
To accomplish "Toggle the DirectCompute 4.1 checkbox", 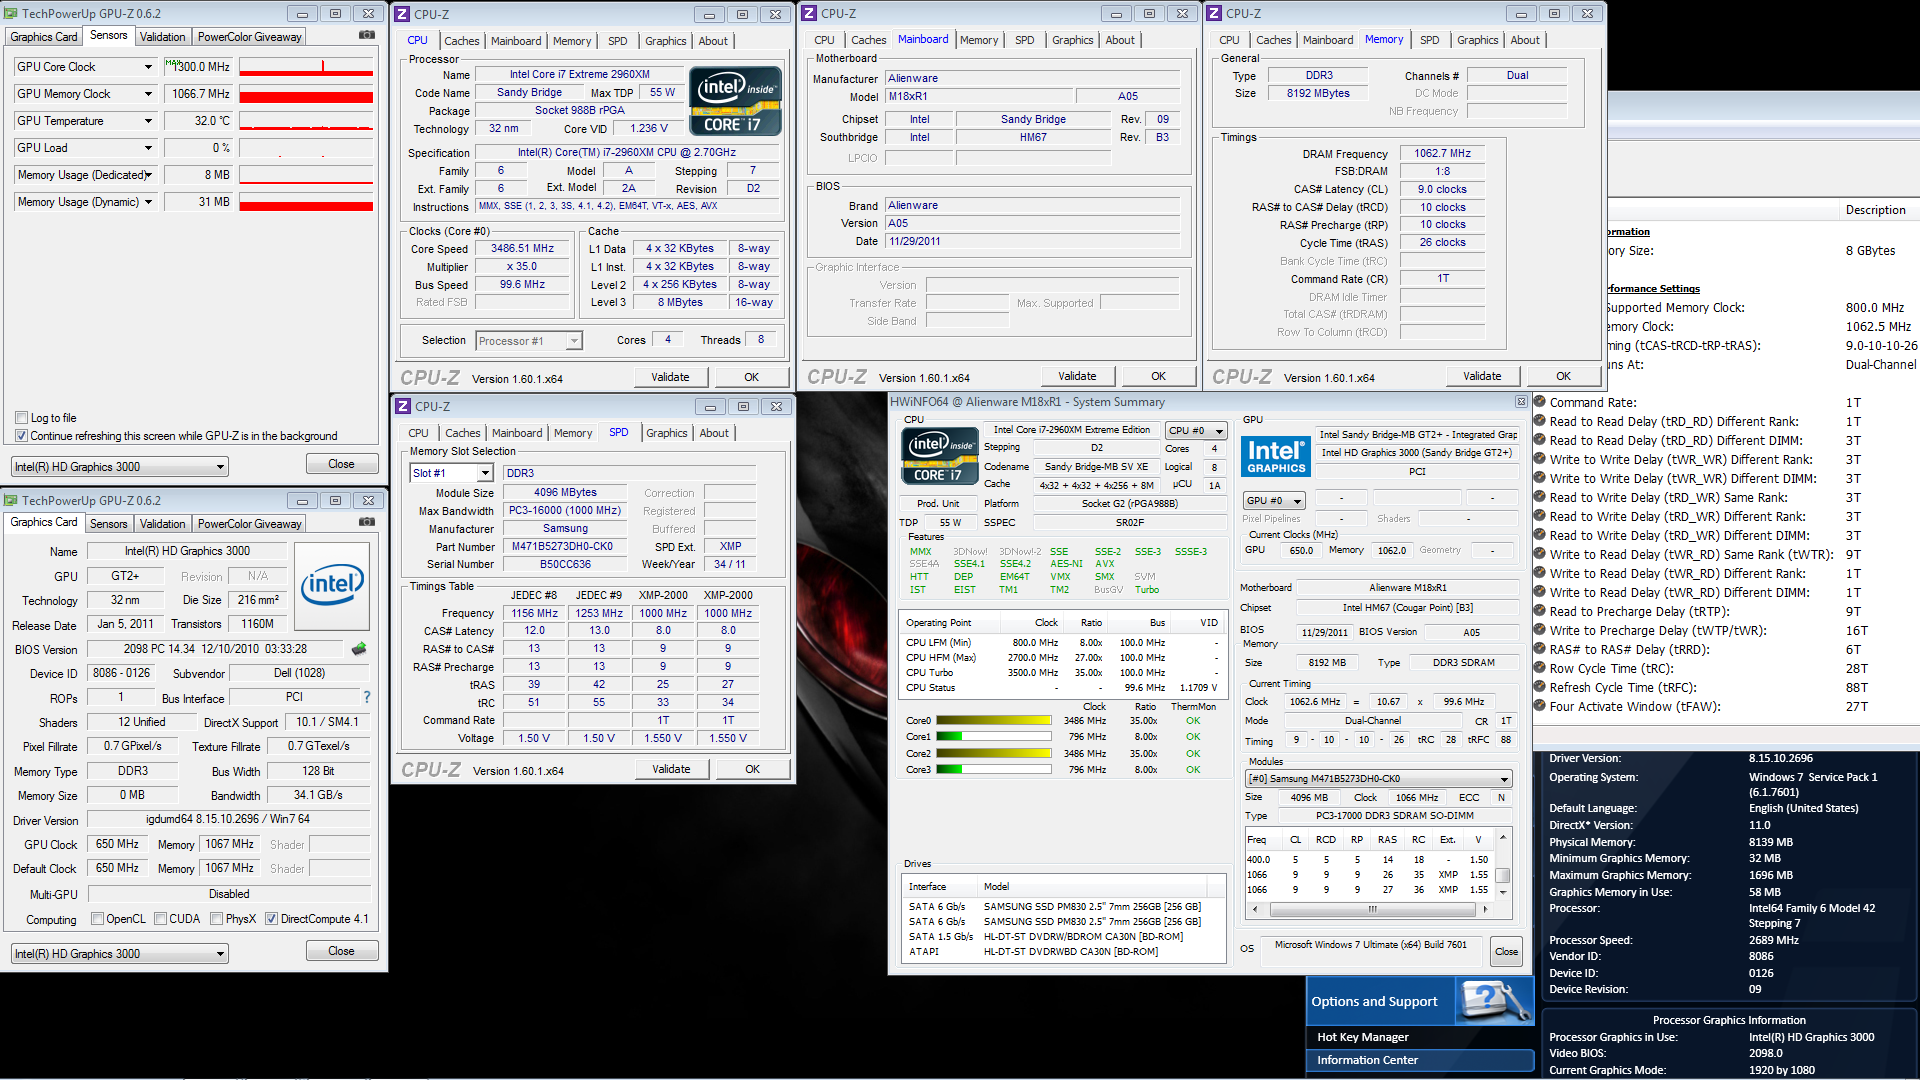I will pos(271,919).
